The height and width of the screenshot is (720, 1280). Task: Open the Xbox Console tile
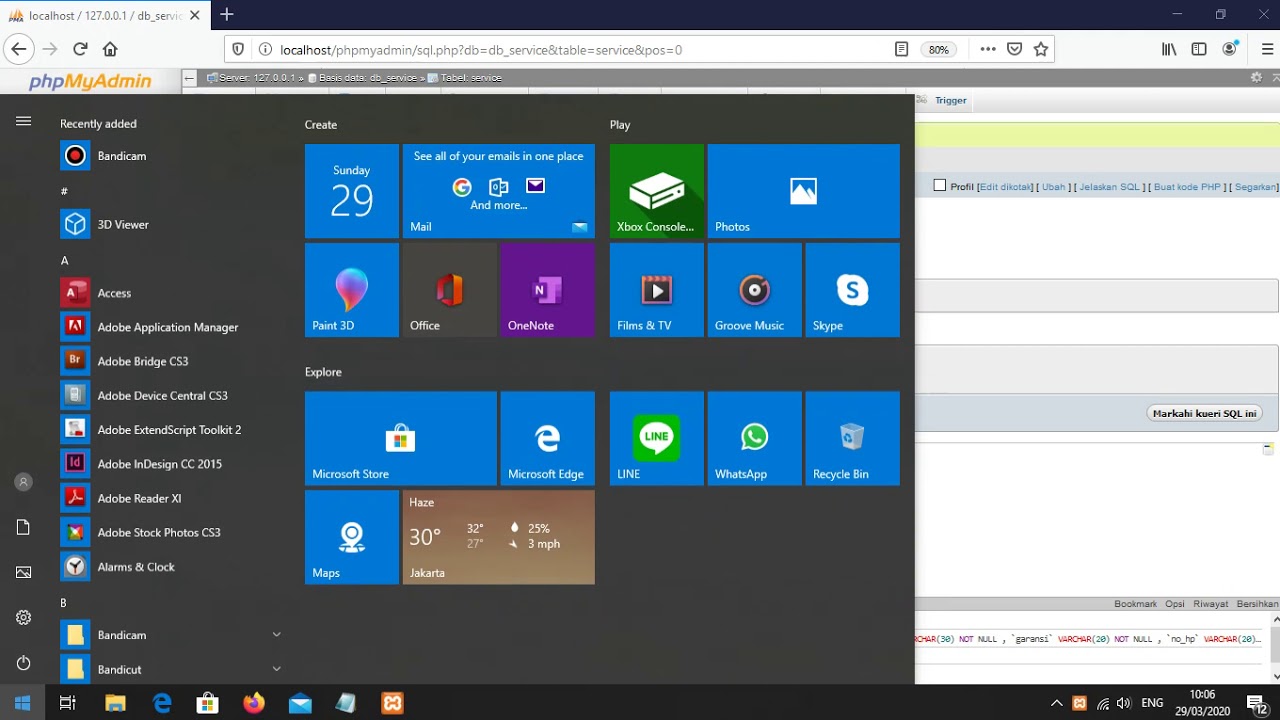(656, 191)
